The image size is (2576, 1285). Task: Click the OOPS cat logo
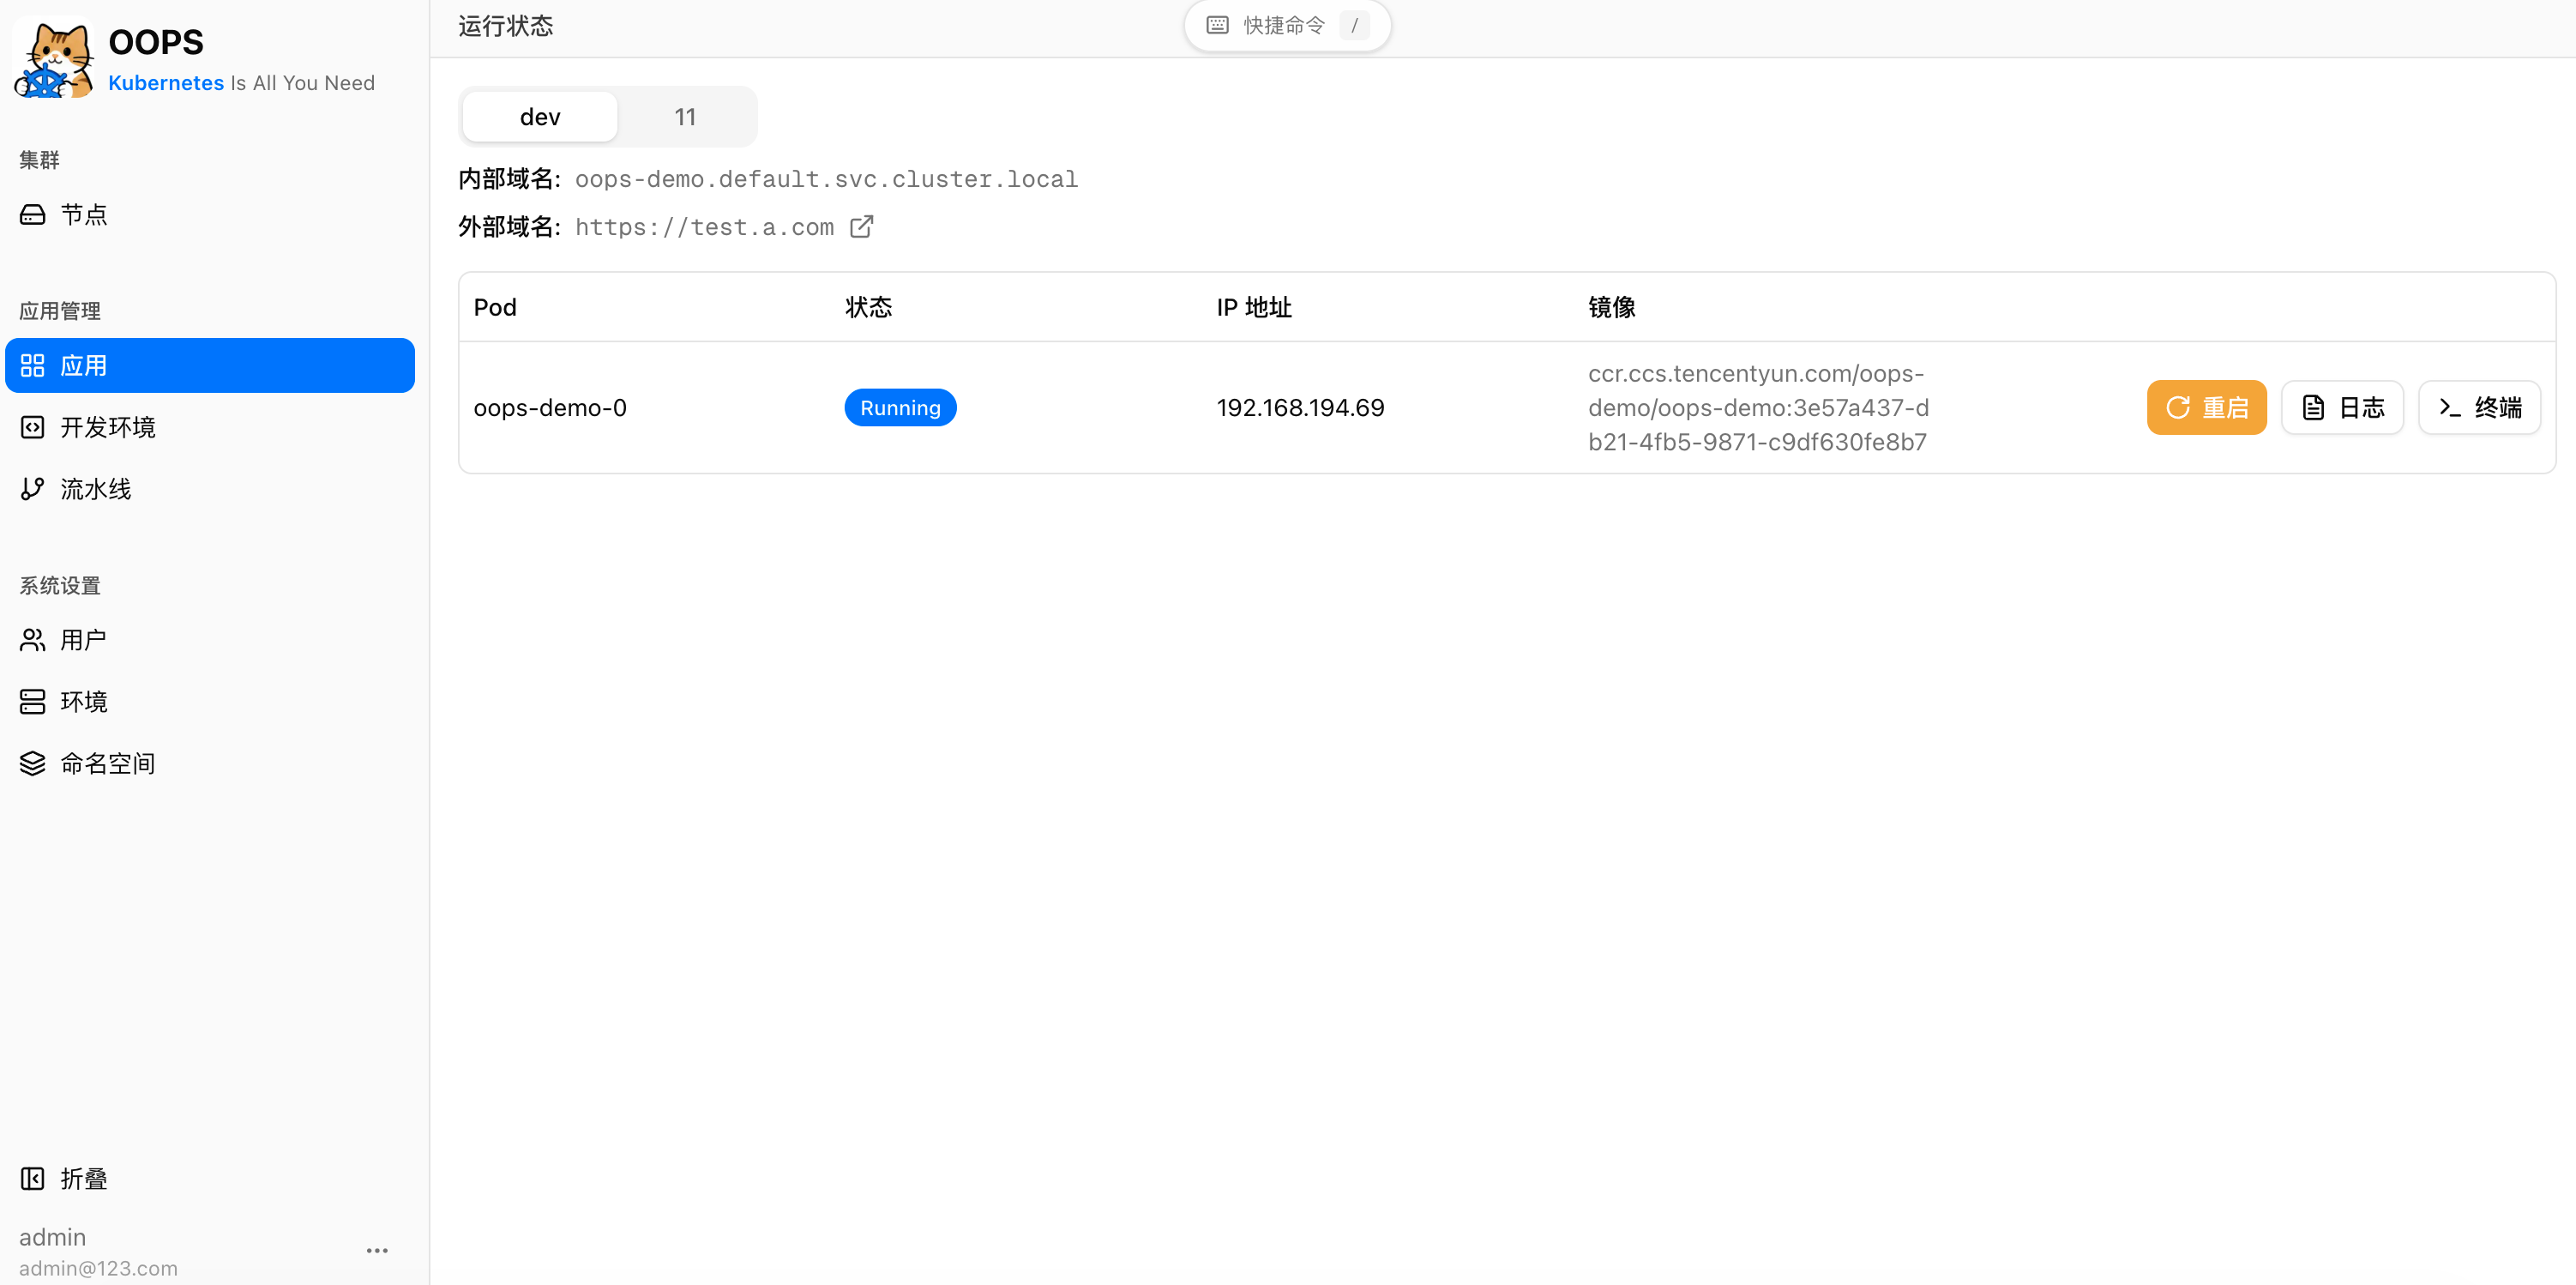[x=54, y=60]
